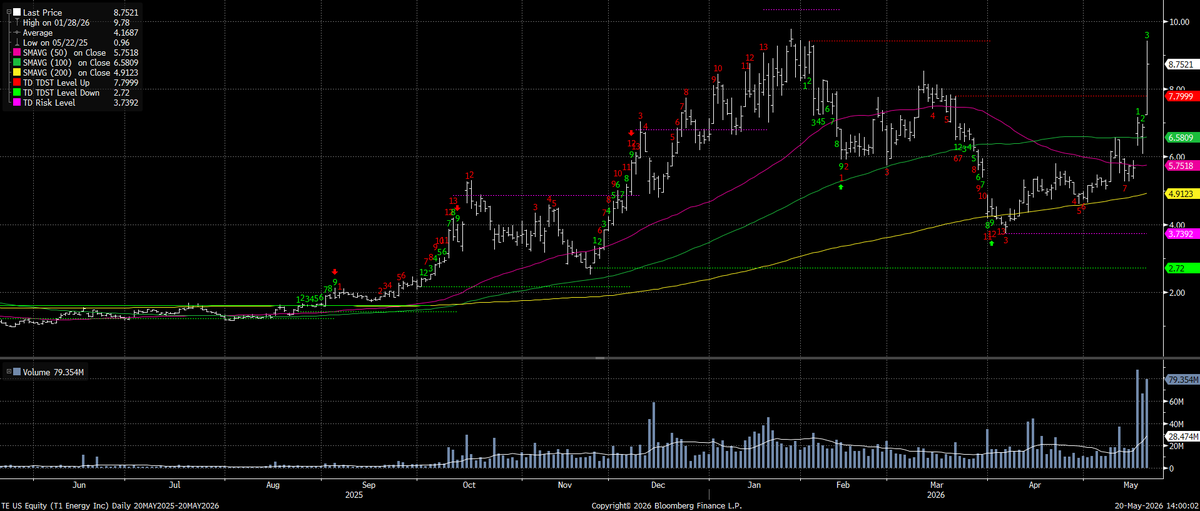Click the Oct label on time axis
The height and width of the screenshot is (511, 1200).
click(468, 483)
